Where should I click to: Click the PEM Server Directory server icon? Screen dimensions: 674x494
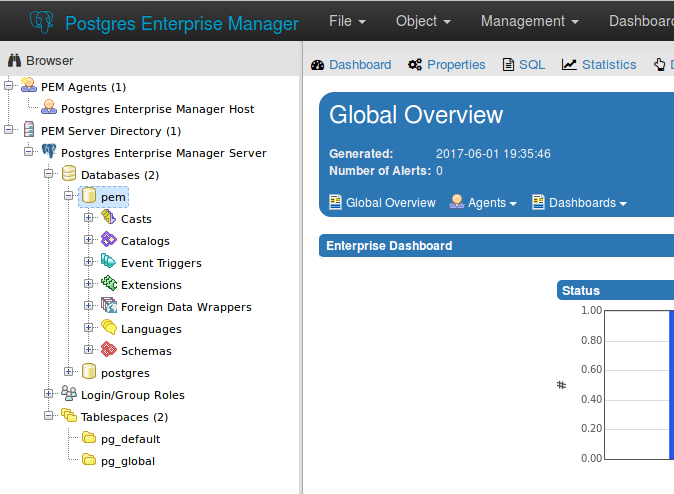coord(29,130)
